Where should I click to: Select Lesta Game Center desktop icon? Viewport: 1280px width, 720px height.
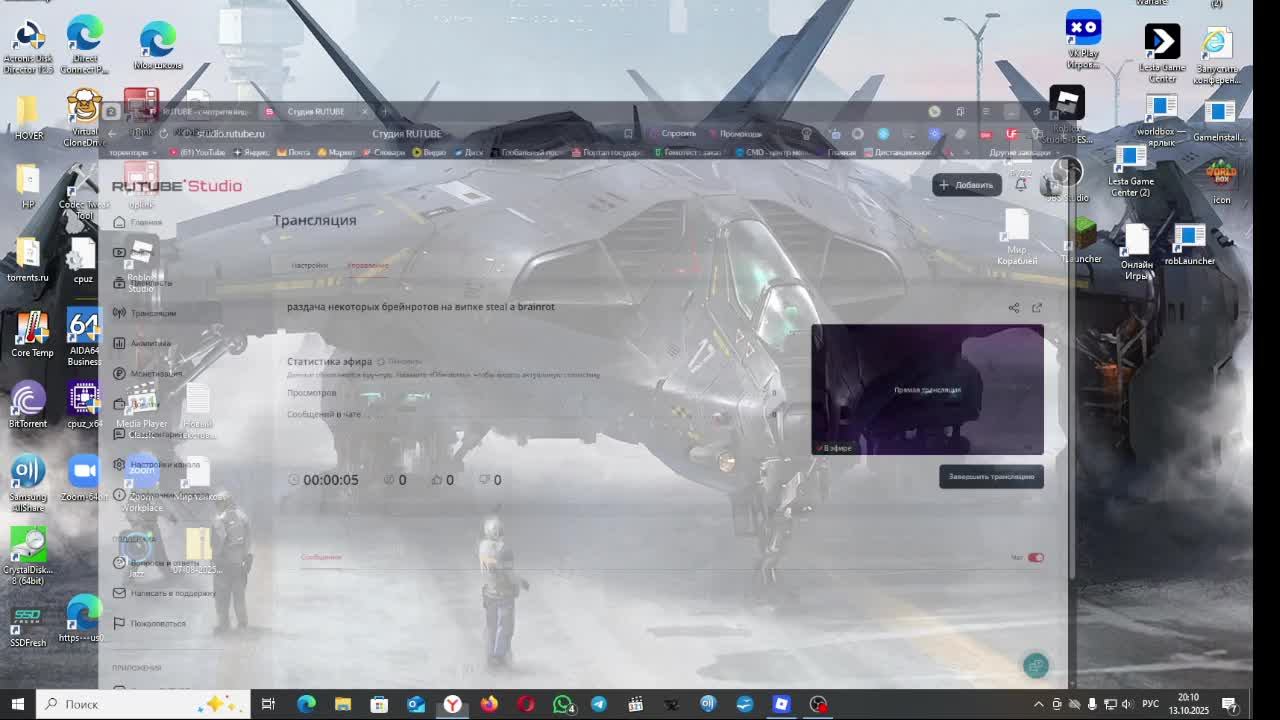1162,54
